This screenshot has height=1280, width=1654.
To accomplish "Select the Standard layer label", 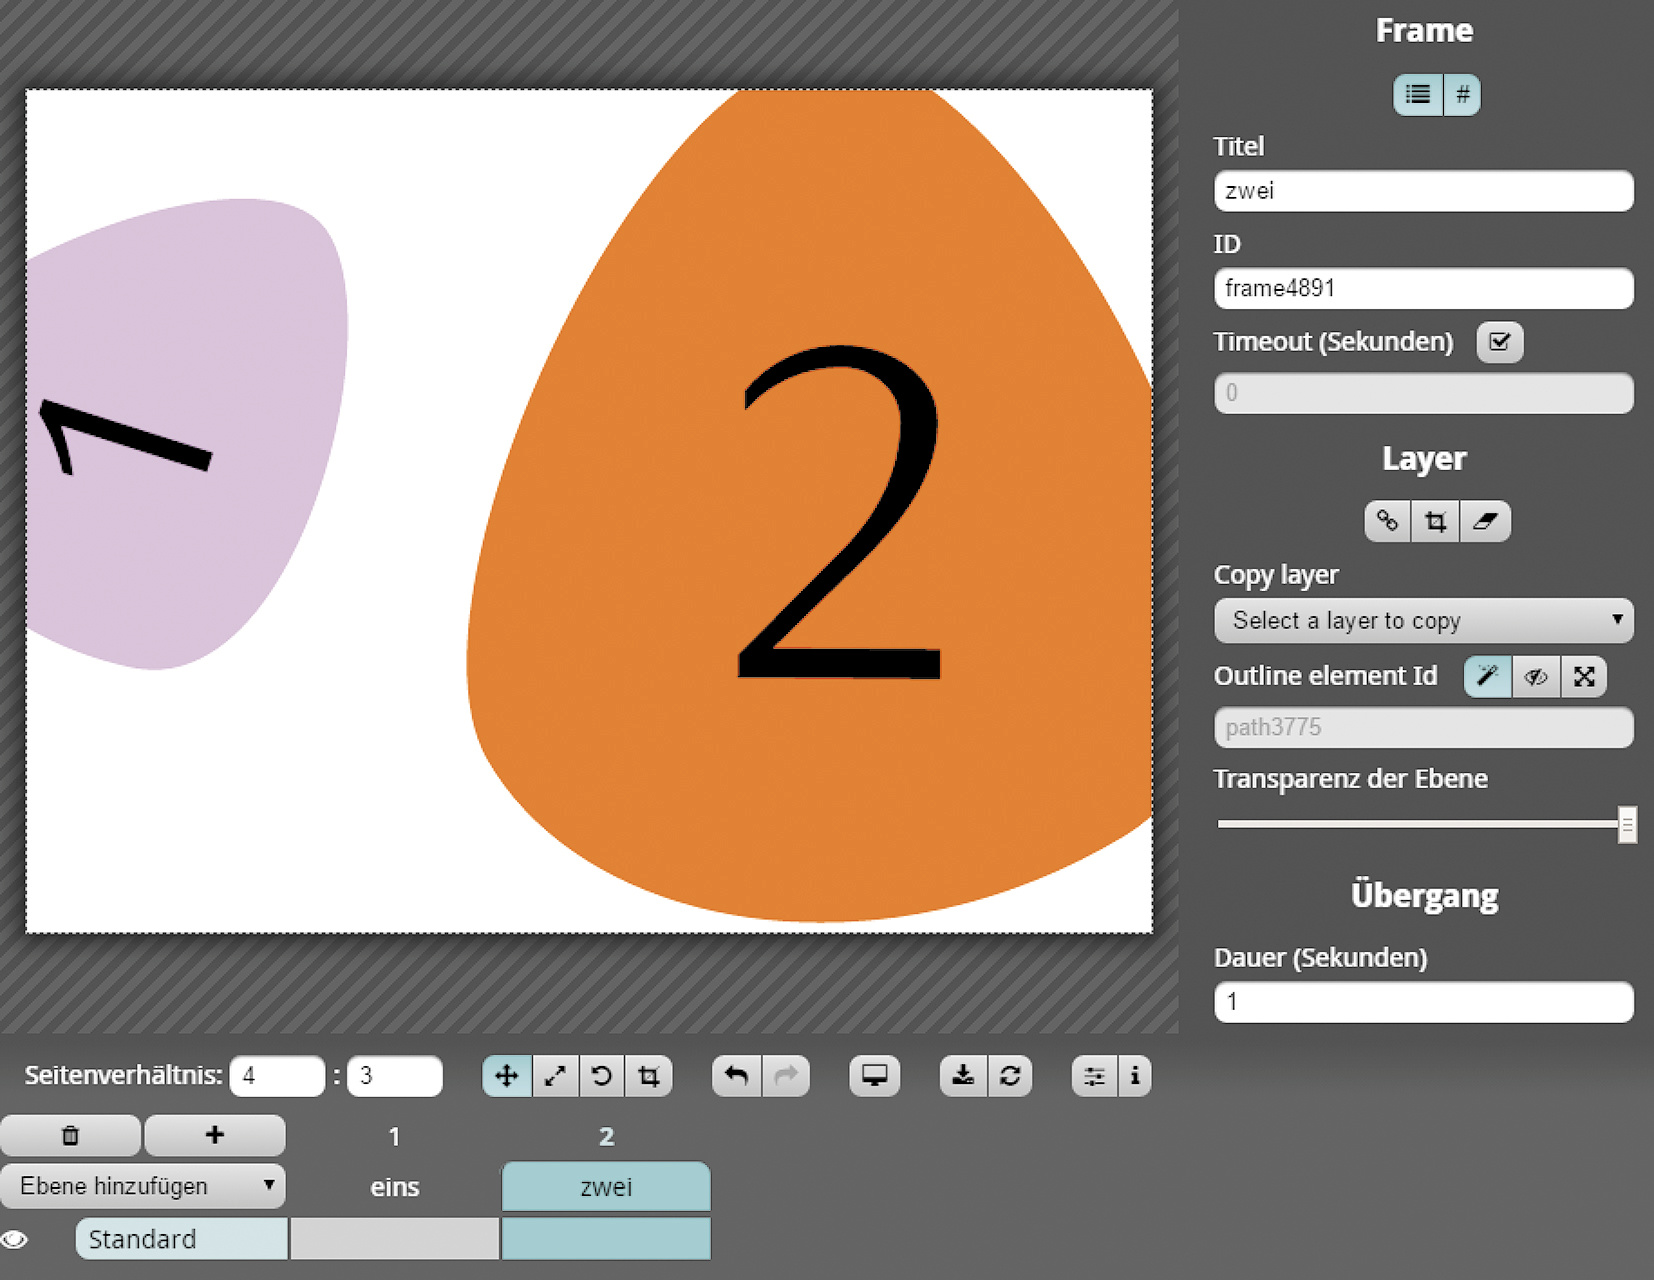I will [x=181, y=1239].
